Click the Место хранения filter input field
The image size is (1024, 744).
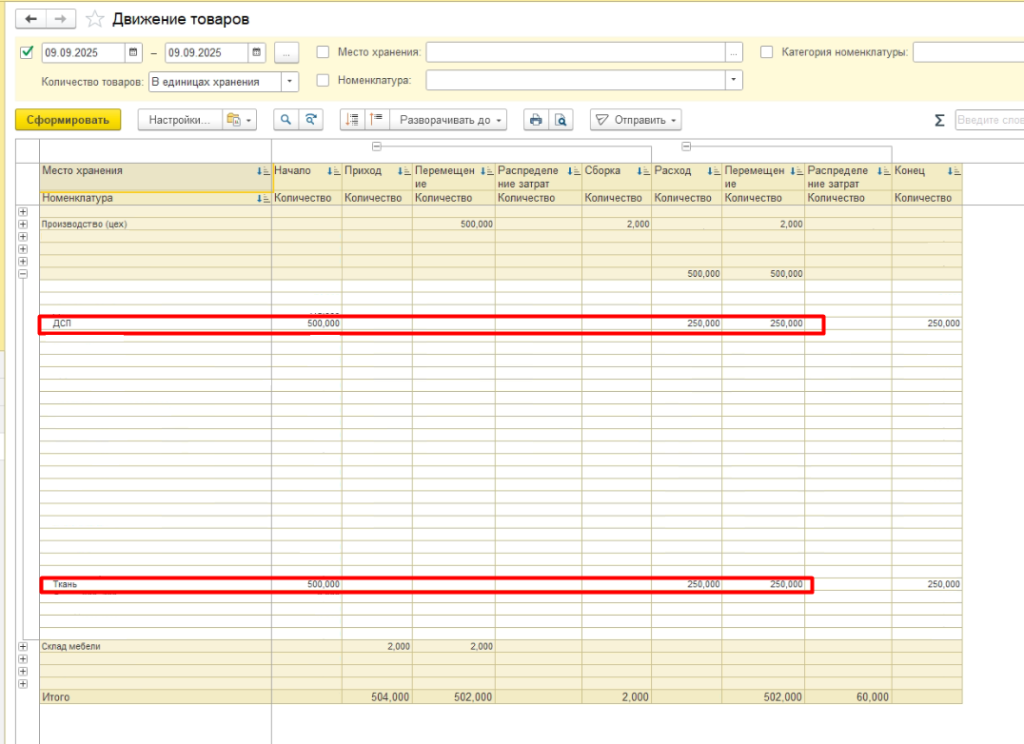click(575, 52)
